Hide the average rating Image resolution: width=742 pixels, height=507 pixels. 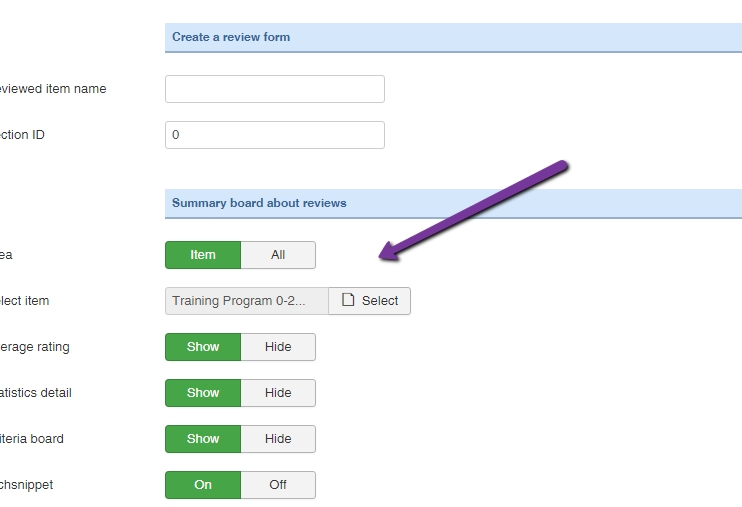pos(278,347)
